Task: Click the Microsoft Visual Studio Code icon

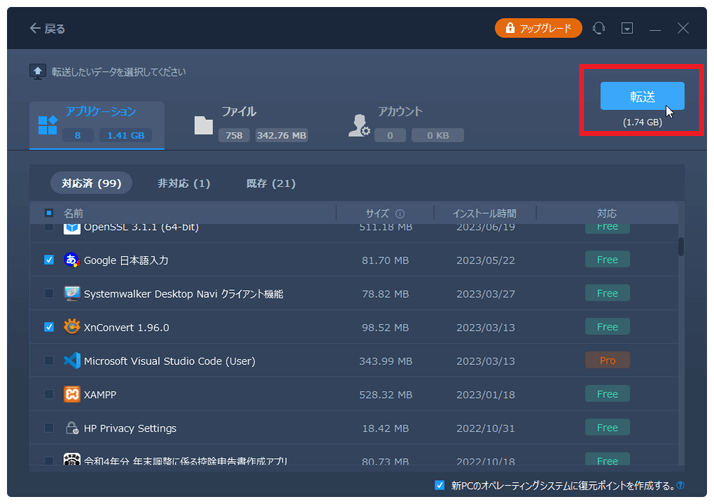Action: click(x=72, y=361)
